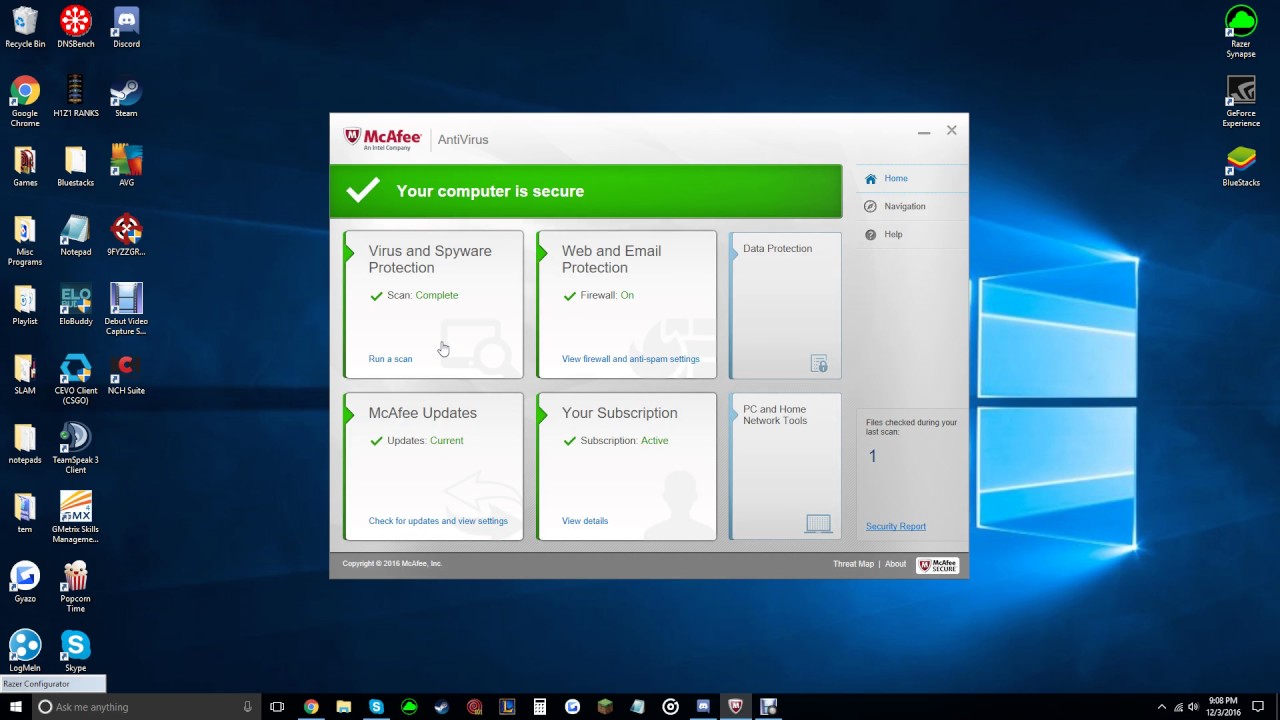
Task: Open the Virus and Spyware Protection tile
Action: click(x=433, y=305)
